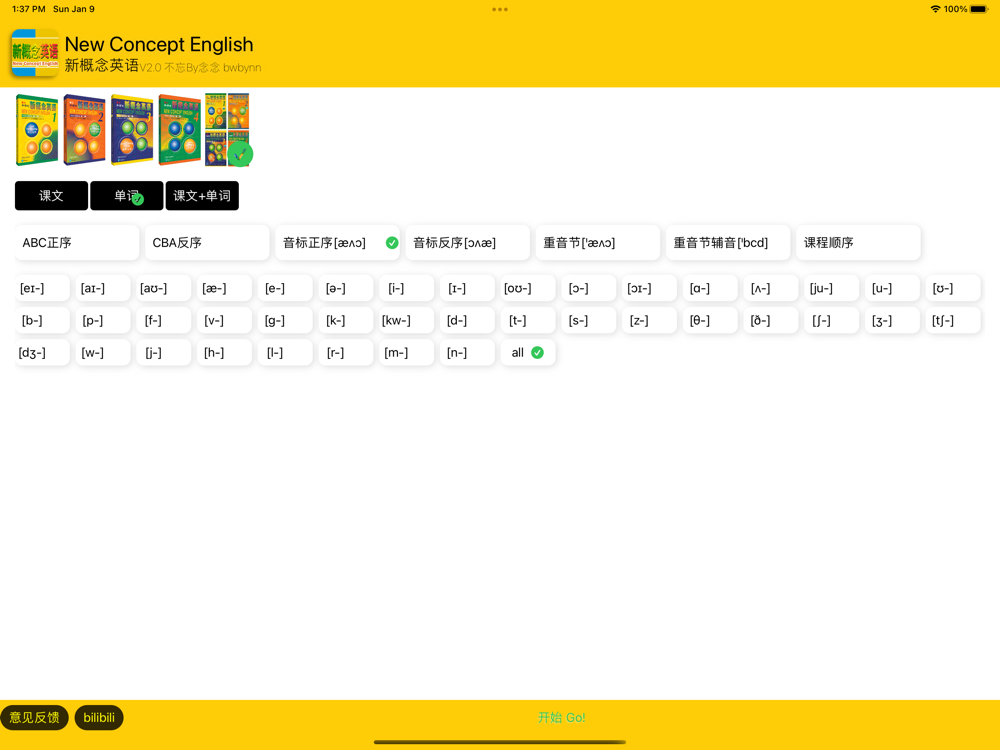Filter by consonant [θ-]

click(710, 320)
